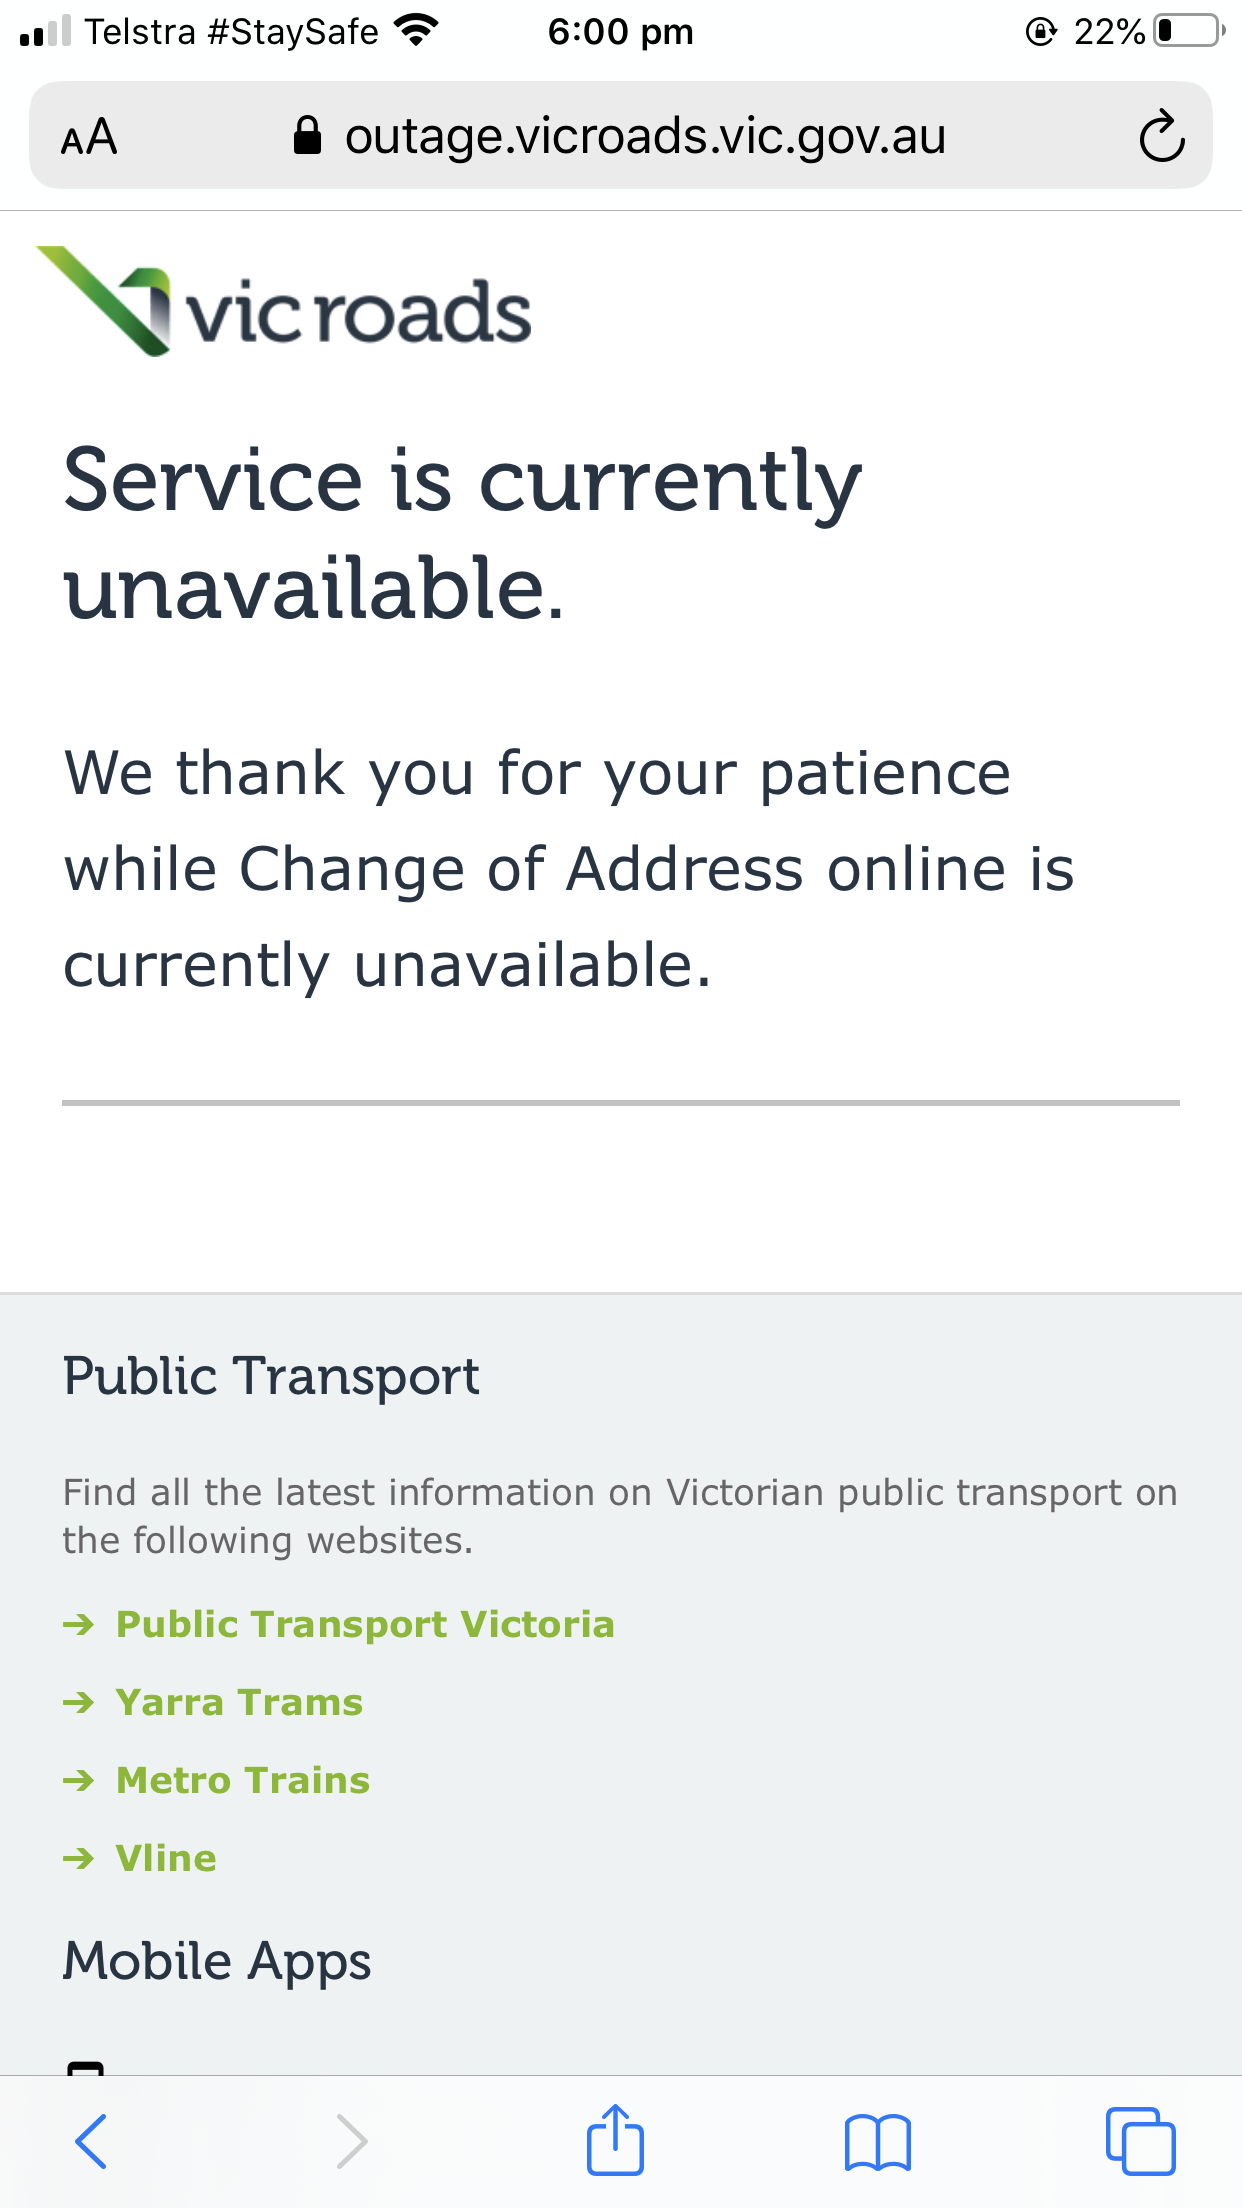Tap the Wi-Fi status icon
The width and height of the screenshot is (1242, 2208).
click(416, 31)
